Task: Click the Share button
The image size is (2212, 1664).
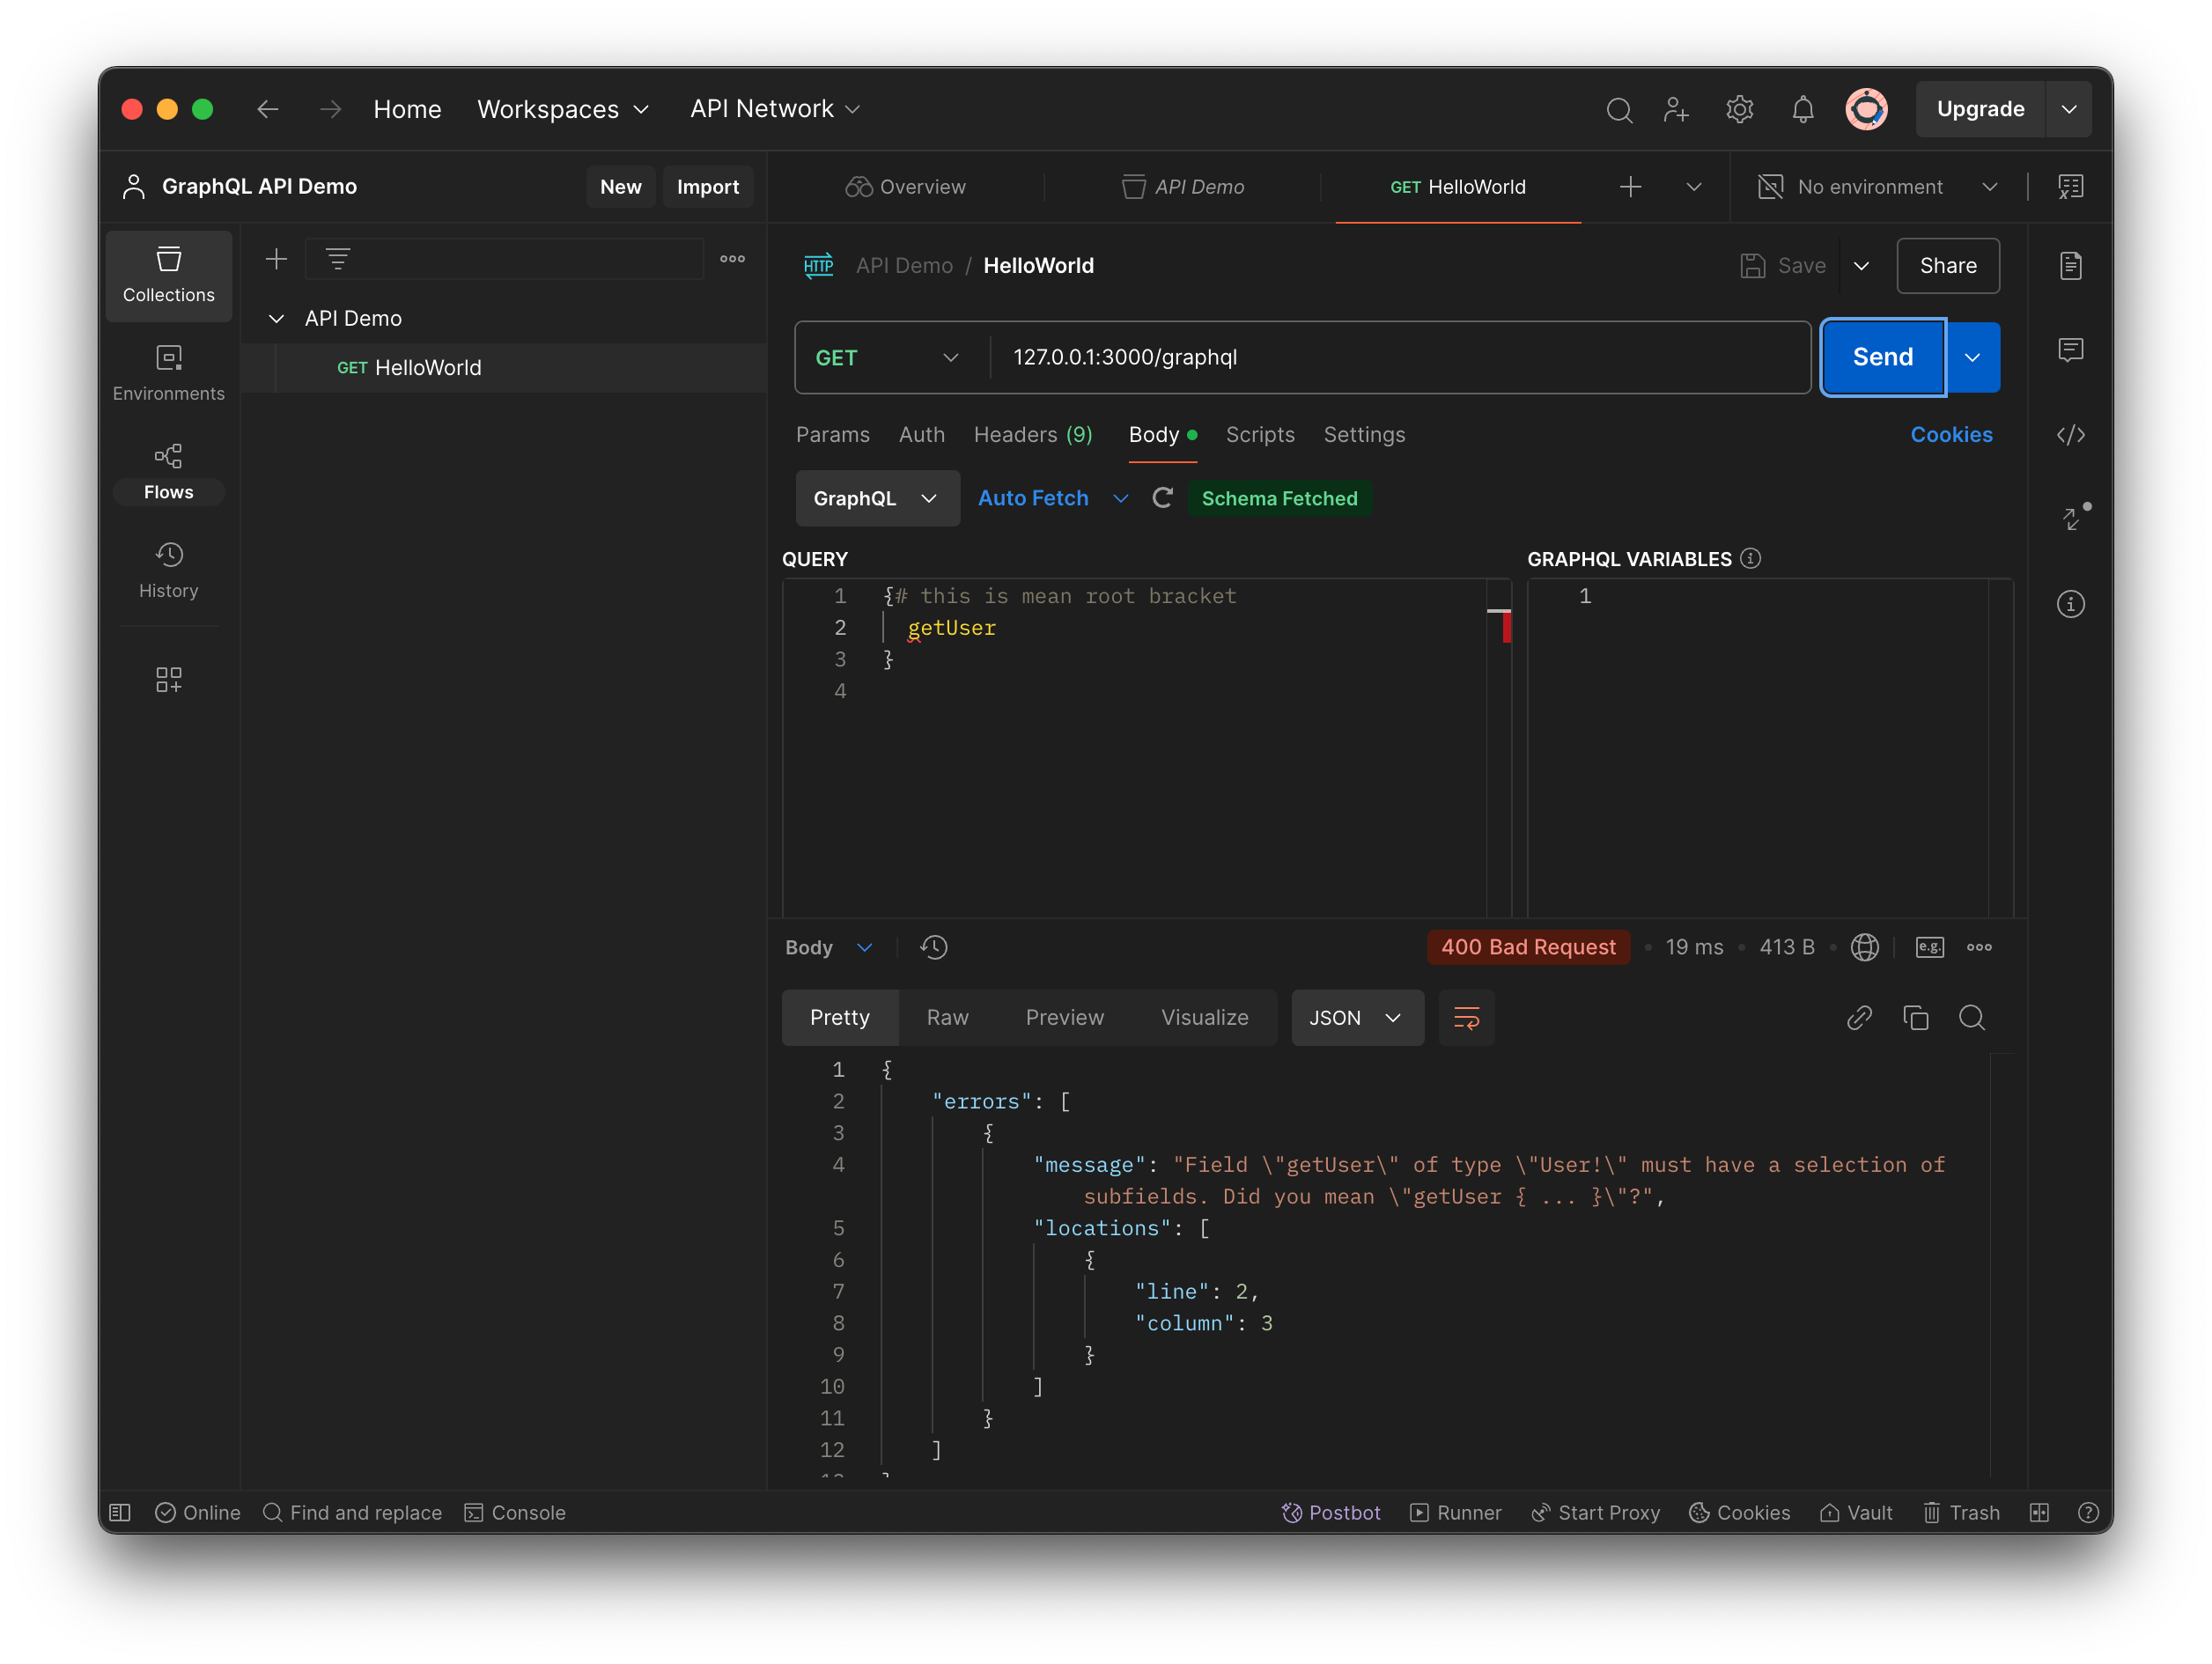Action: pos(1947,265)
